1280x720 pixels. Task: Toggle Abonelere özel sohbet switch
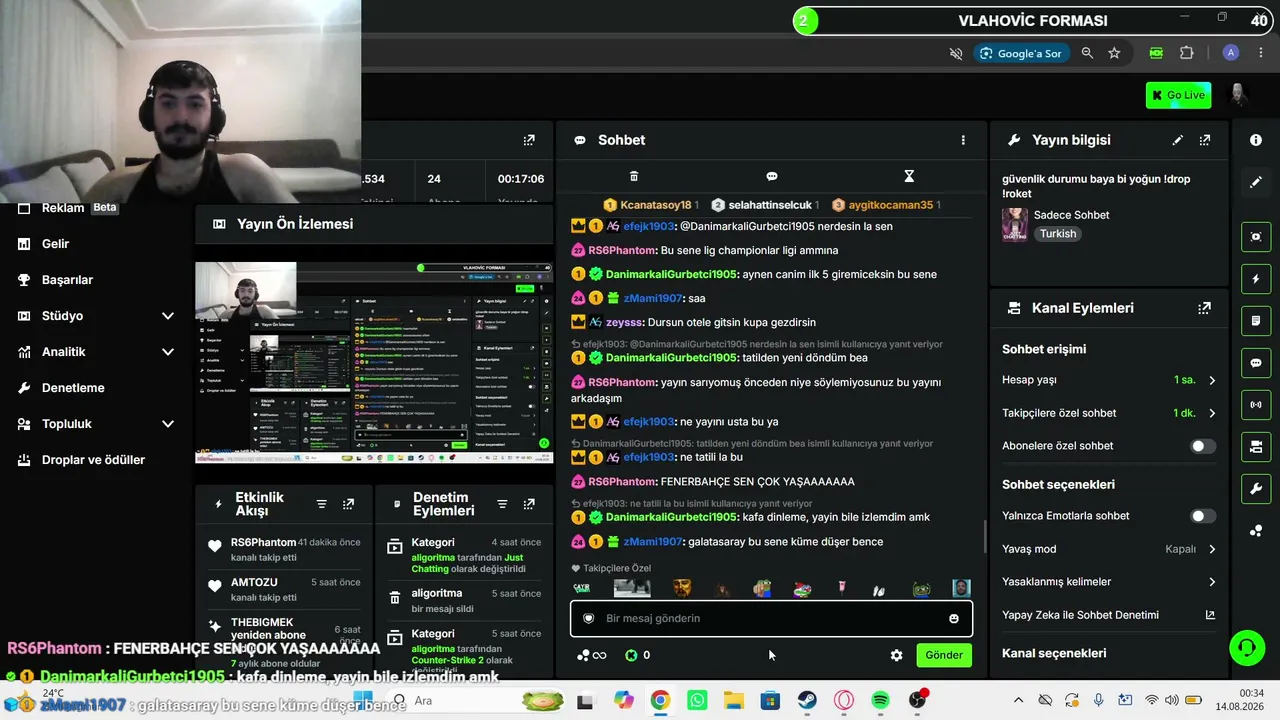tap(1203, 446)
